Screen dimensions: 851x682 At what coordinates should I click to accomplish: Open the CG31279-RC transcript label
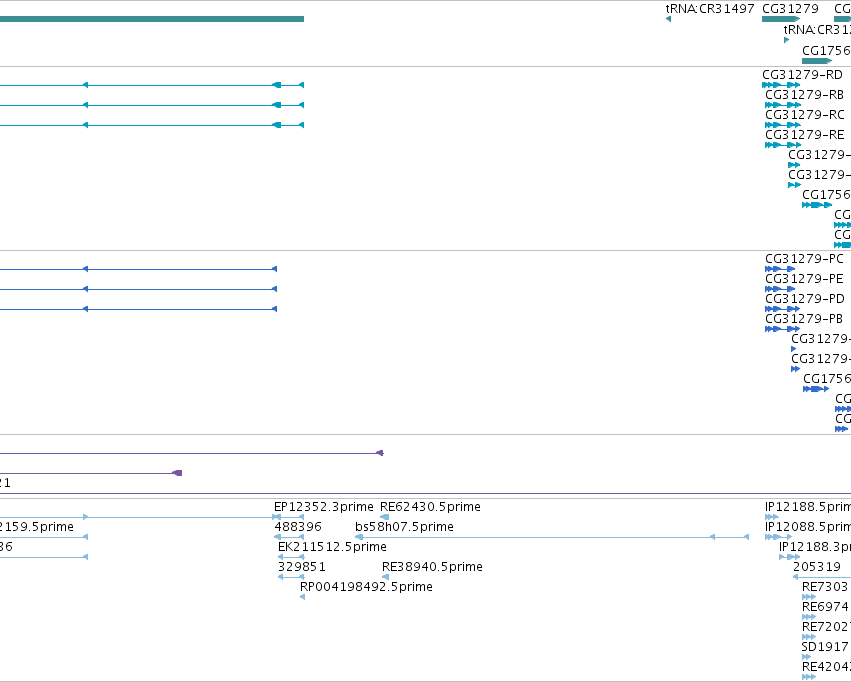805,114
